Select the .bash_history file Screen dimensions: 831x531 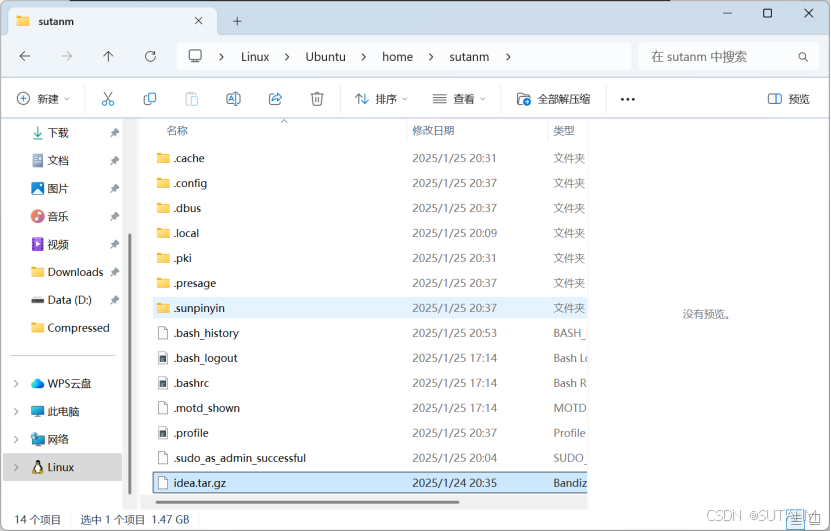click(369, 333)
